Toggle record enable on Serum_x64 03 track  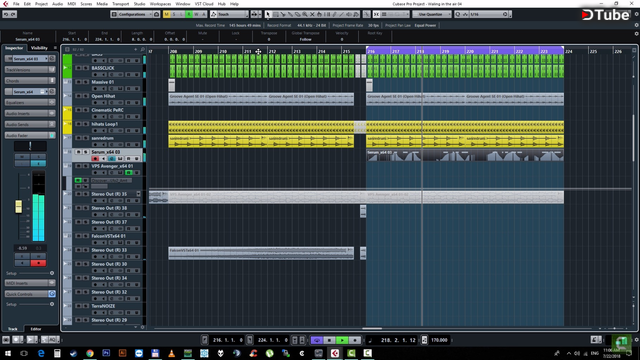click(95, 158)
